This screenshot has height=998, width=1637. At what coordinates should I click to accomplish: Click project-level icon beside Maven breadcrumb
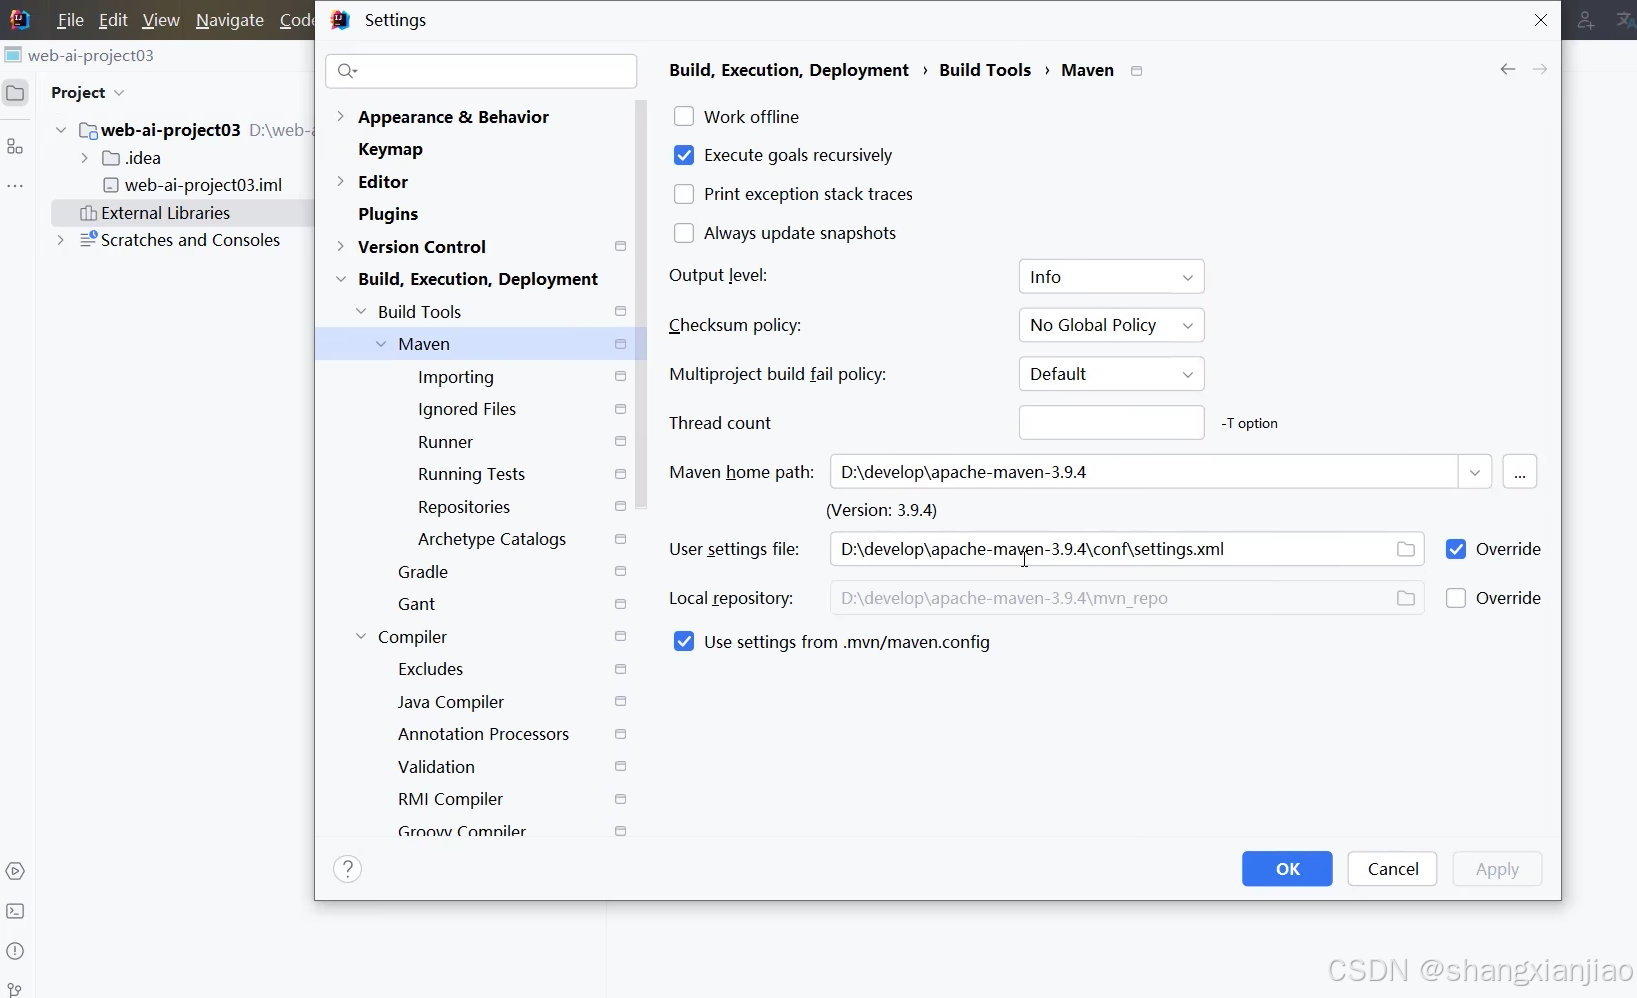point(1137,71)
